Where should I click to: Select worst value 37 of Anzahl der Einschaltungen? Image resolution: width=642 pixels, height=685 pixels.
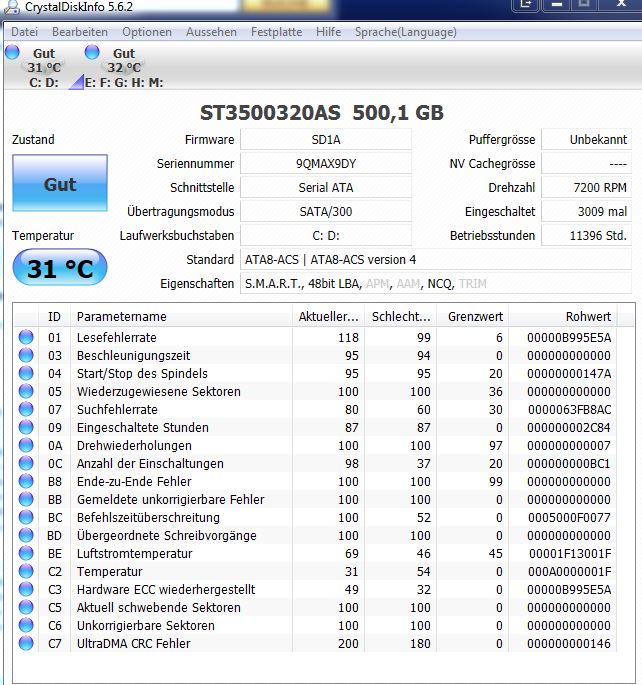click(424, 464)
